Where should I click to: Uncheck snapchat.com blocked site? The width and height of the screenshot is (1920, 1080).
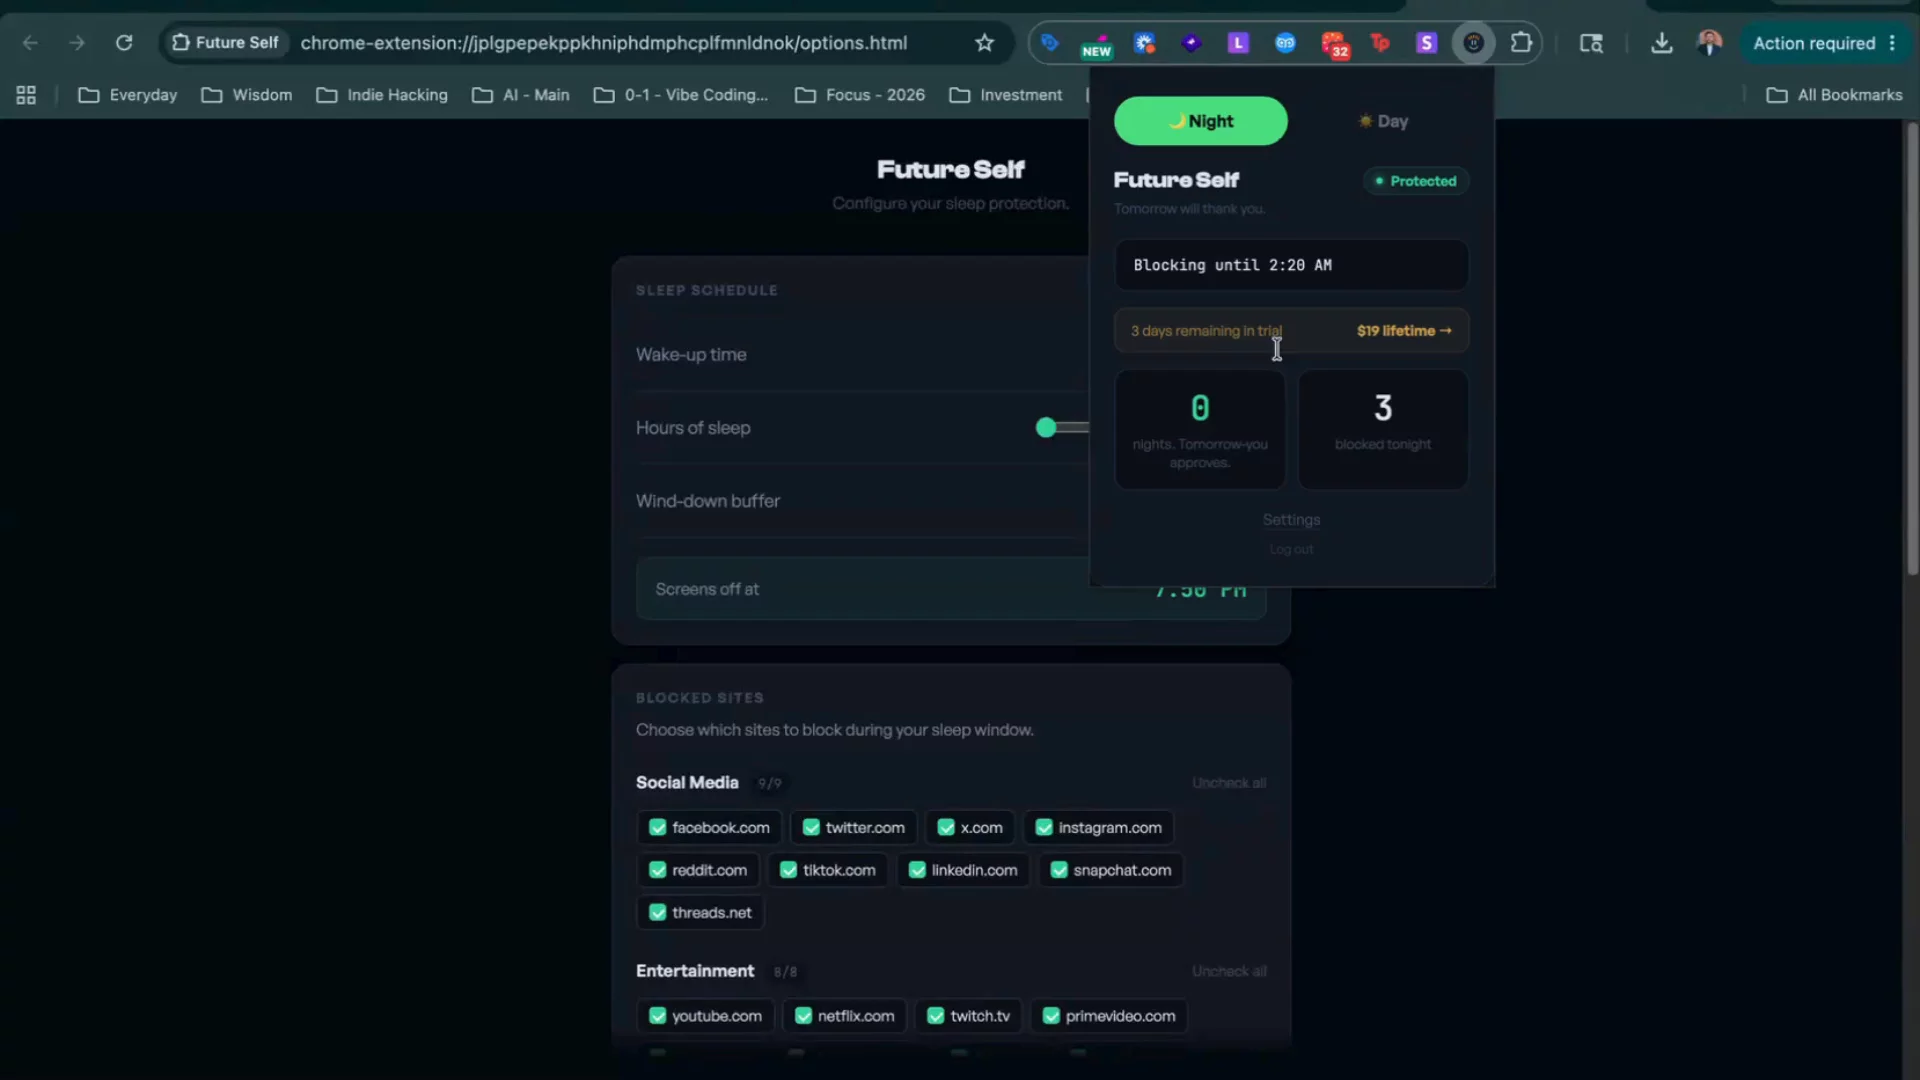pyautogui.click(x=1059, y=870)
